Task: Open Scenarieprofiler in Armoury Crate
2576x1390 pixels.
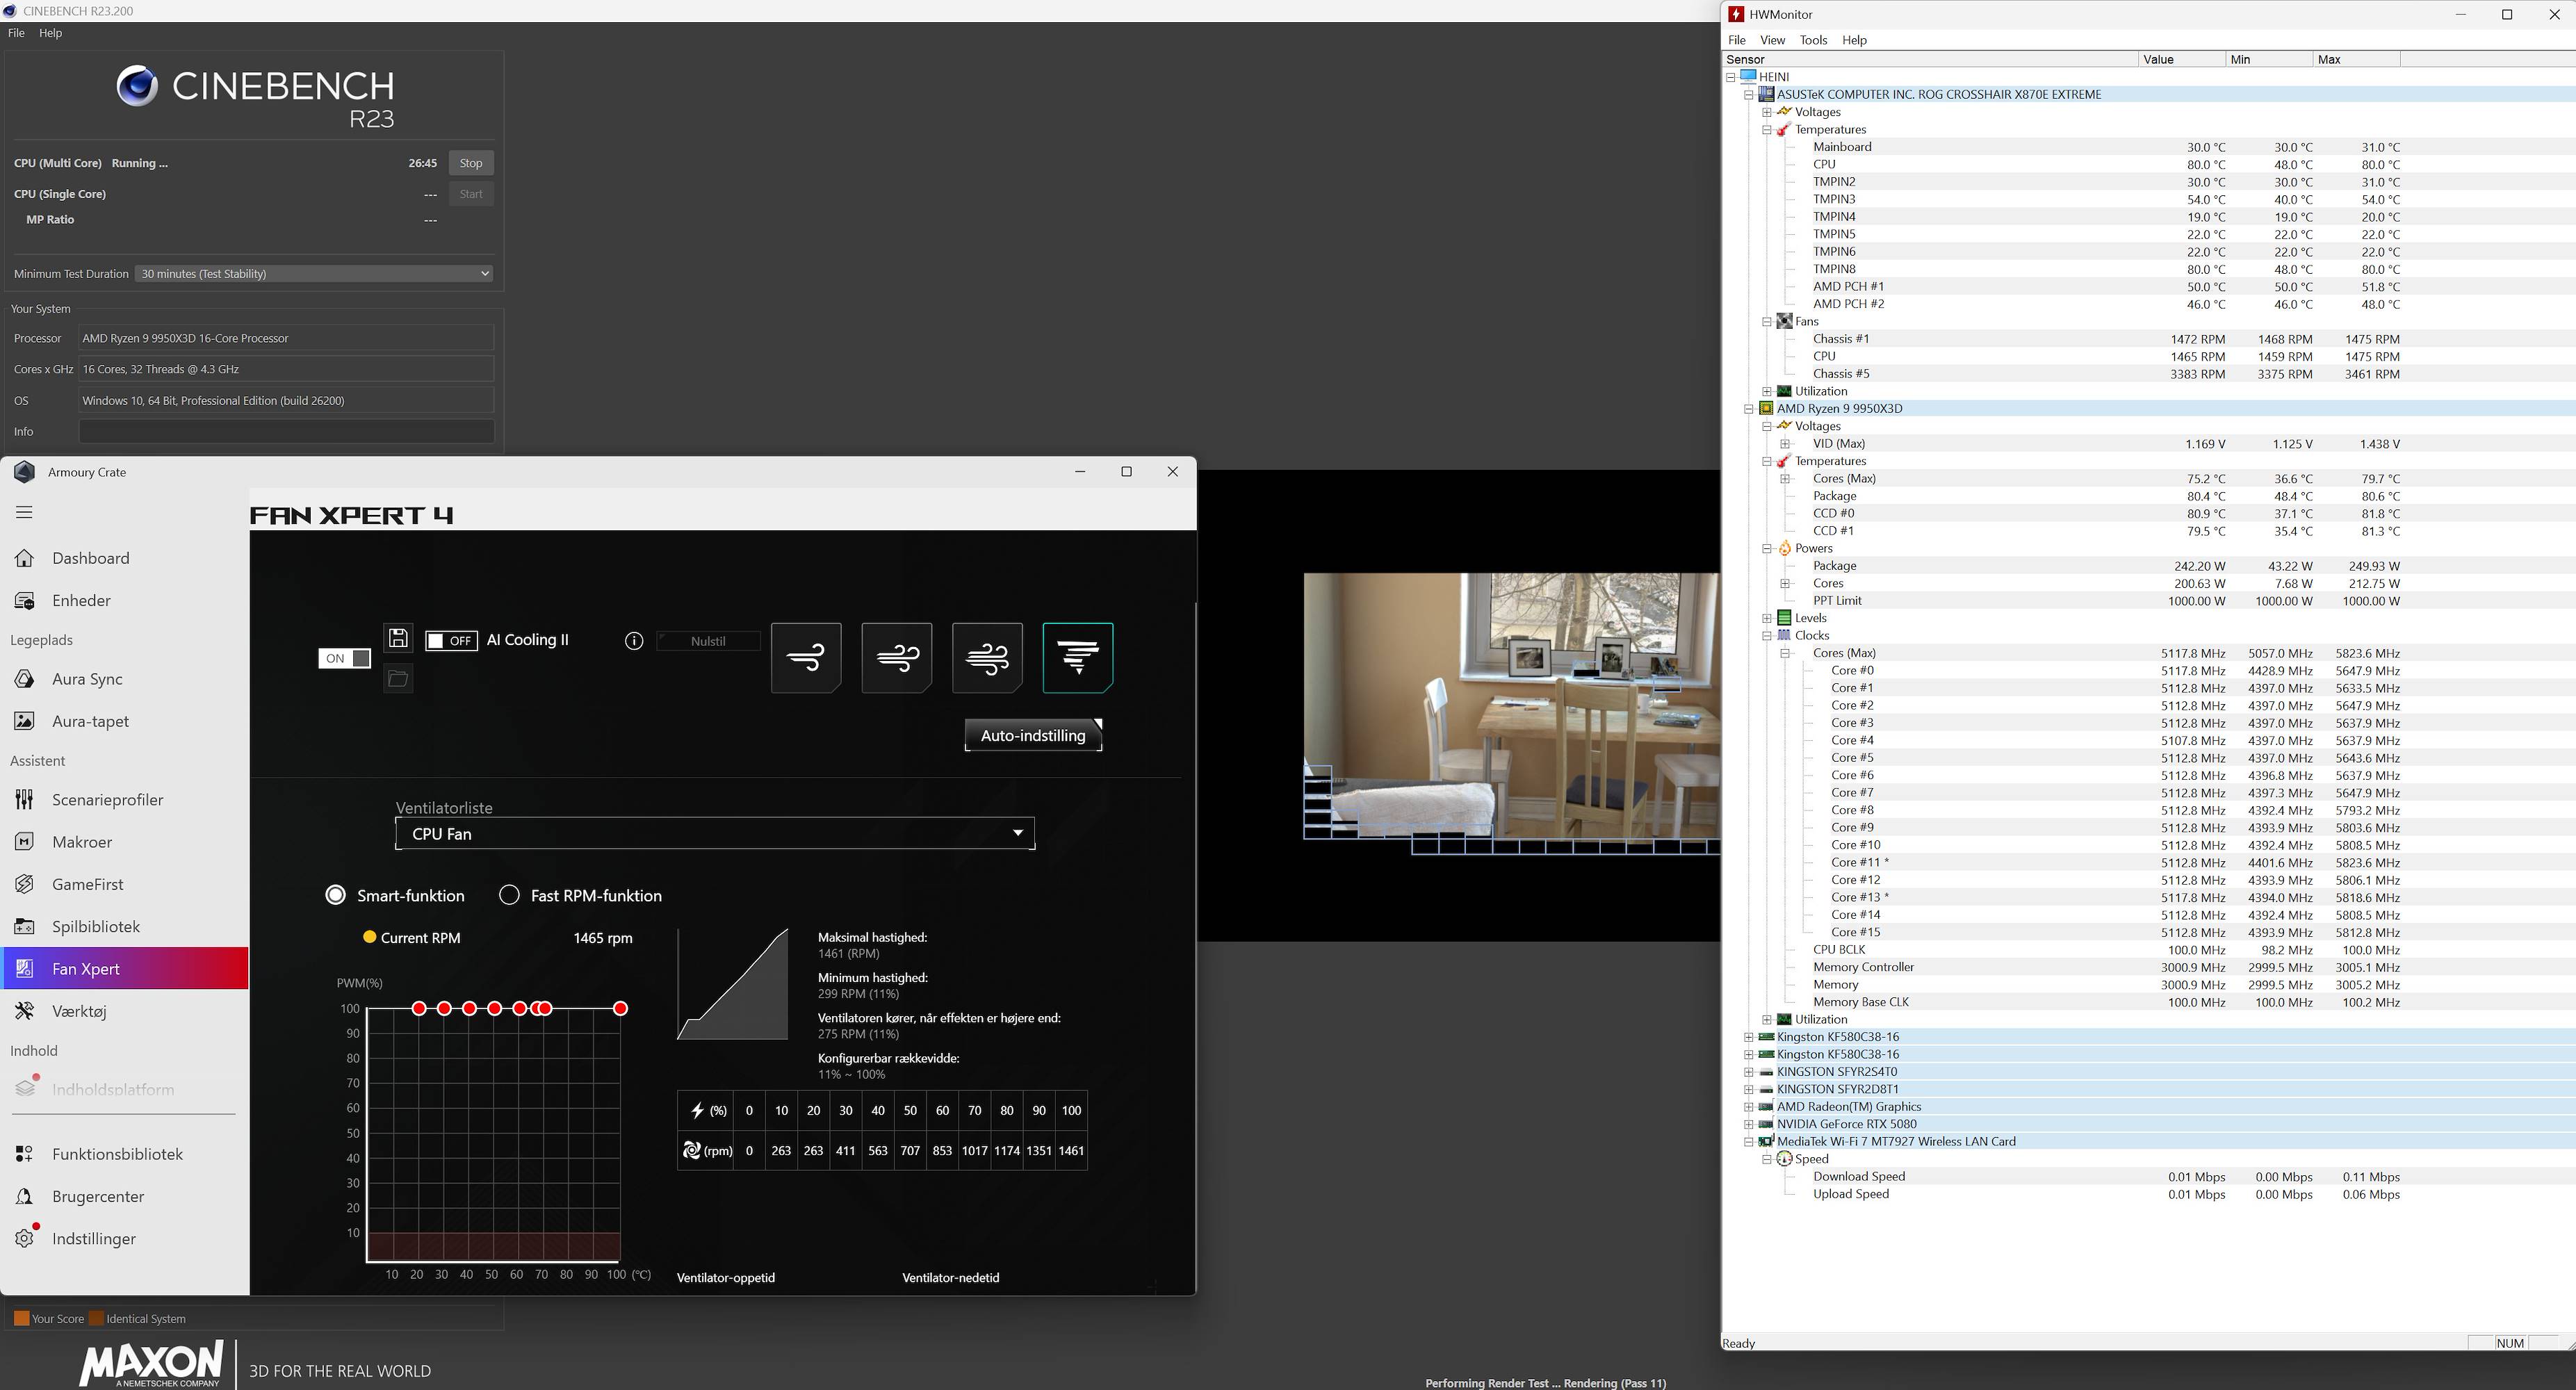Action: point(107,800)
